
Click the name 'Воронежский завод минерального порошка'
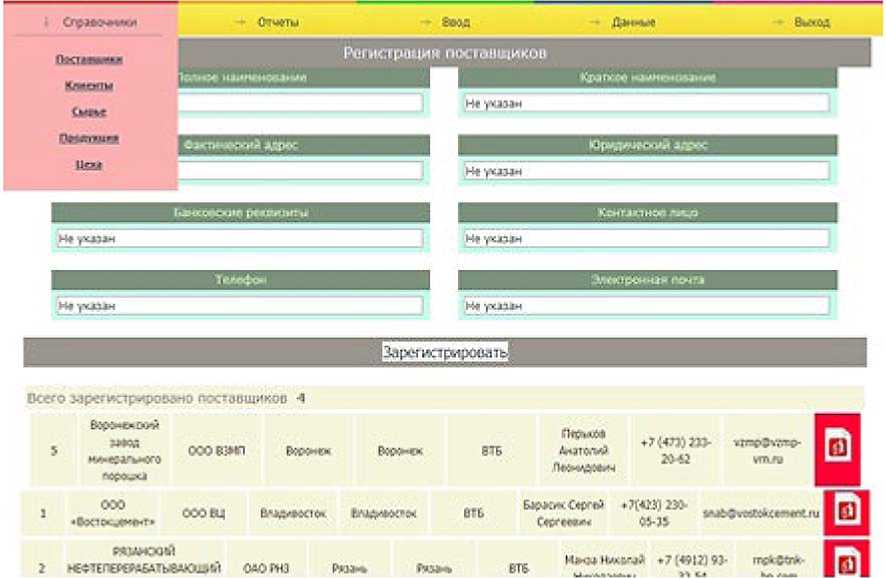125,450
